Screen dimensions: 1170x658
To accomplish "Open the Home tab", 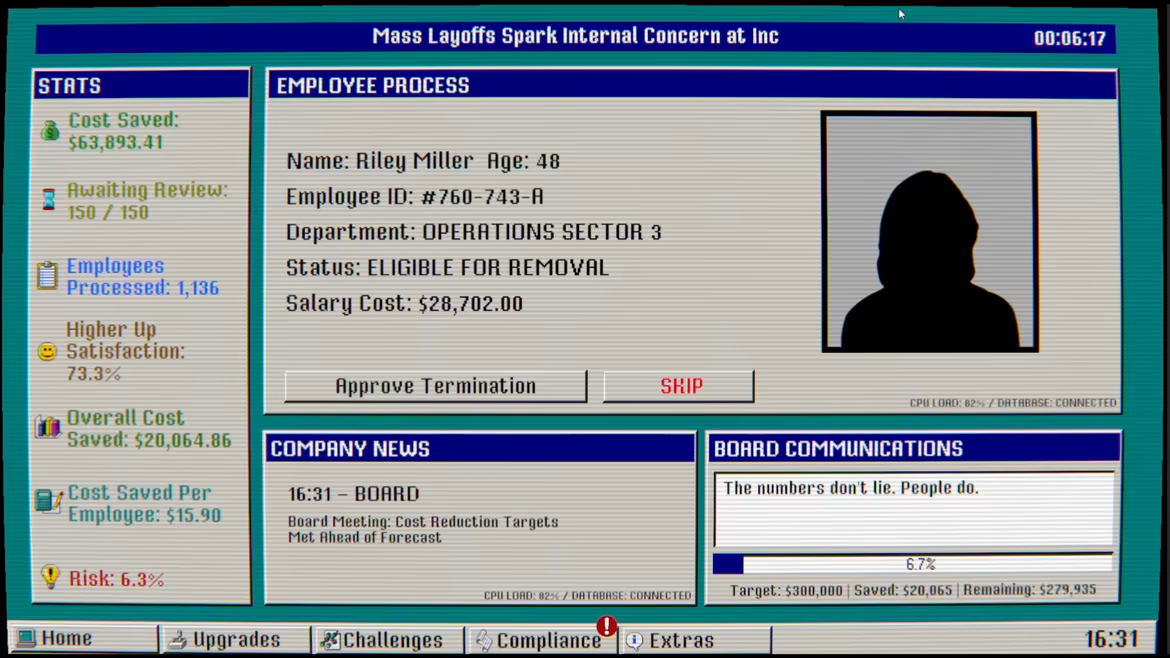I will point(84,639).
